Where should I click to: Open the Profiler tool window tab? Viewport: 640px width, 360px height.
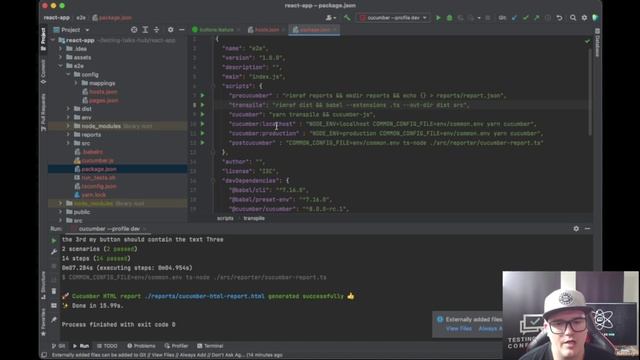(176, 346)
